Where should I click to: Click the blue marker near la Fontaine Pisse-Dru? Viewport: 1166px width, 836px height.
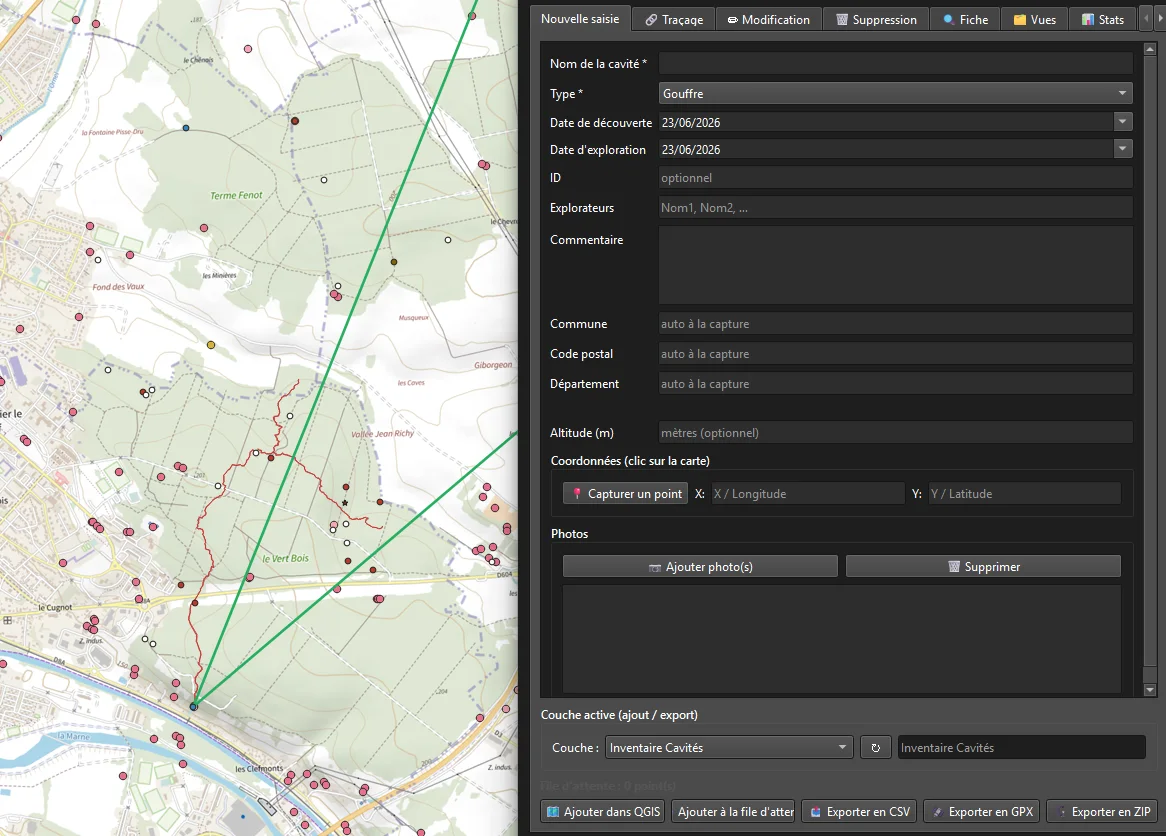[186, 128]
